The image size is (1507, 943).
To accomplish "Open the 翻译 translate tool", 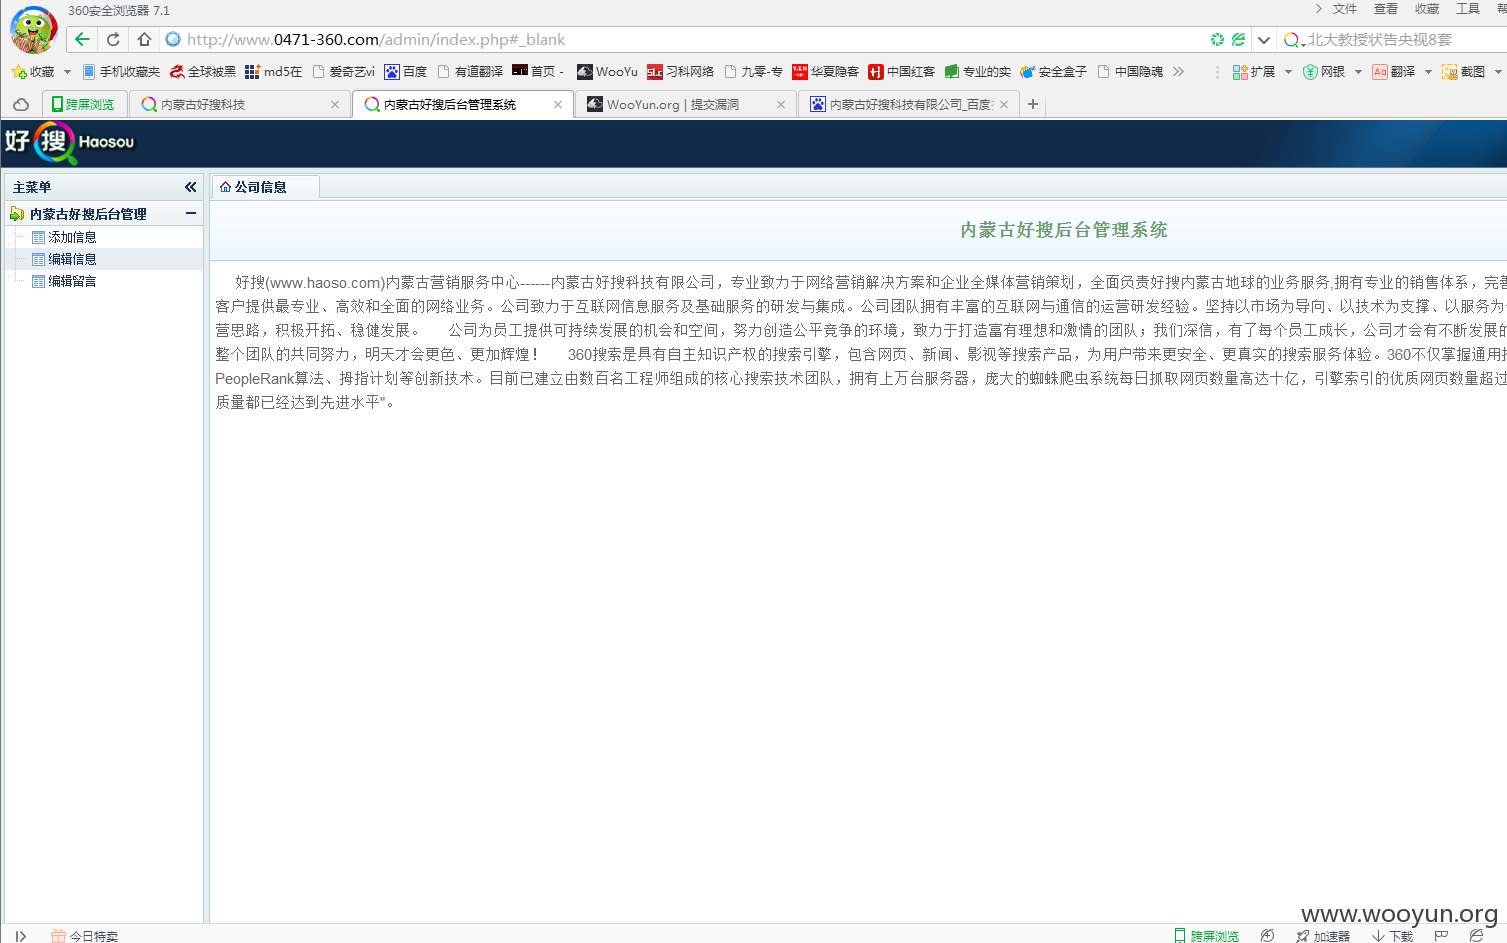I will coord(1394,72).
